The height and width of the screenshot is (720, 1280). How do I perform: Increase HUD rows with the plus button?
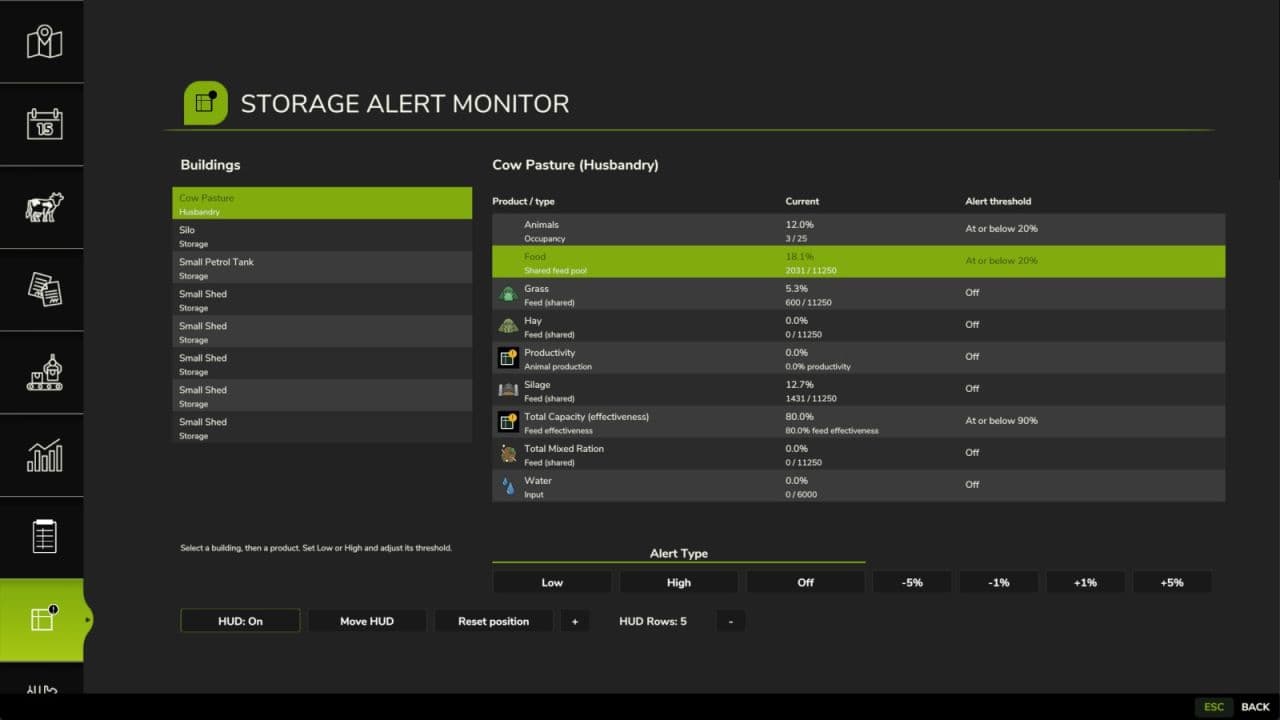tap(575, 621)
